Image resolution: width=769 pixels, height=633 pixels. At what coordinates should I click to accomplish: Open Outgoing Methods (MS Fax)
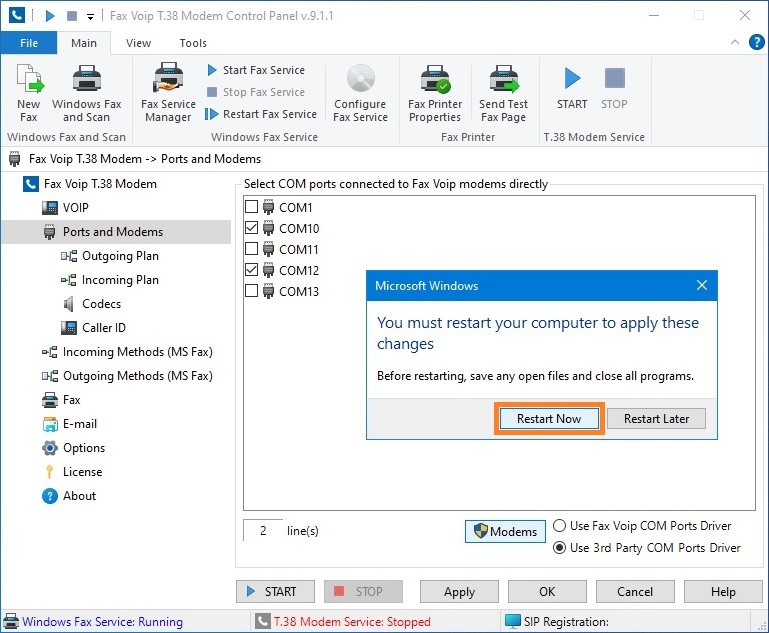(x=138, y=376)
